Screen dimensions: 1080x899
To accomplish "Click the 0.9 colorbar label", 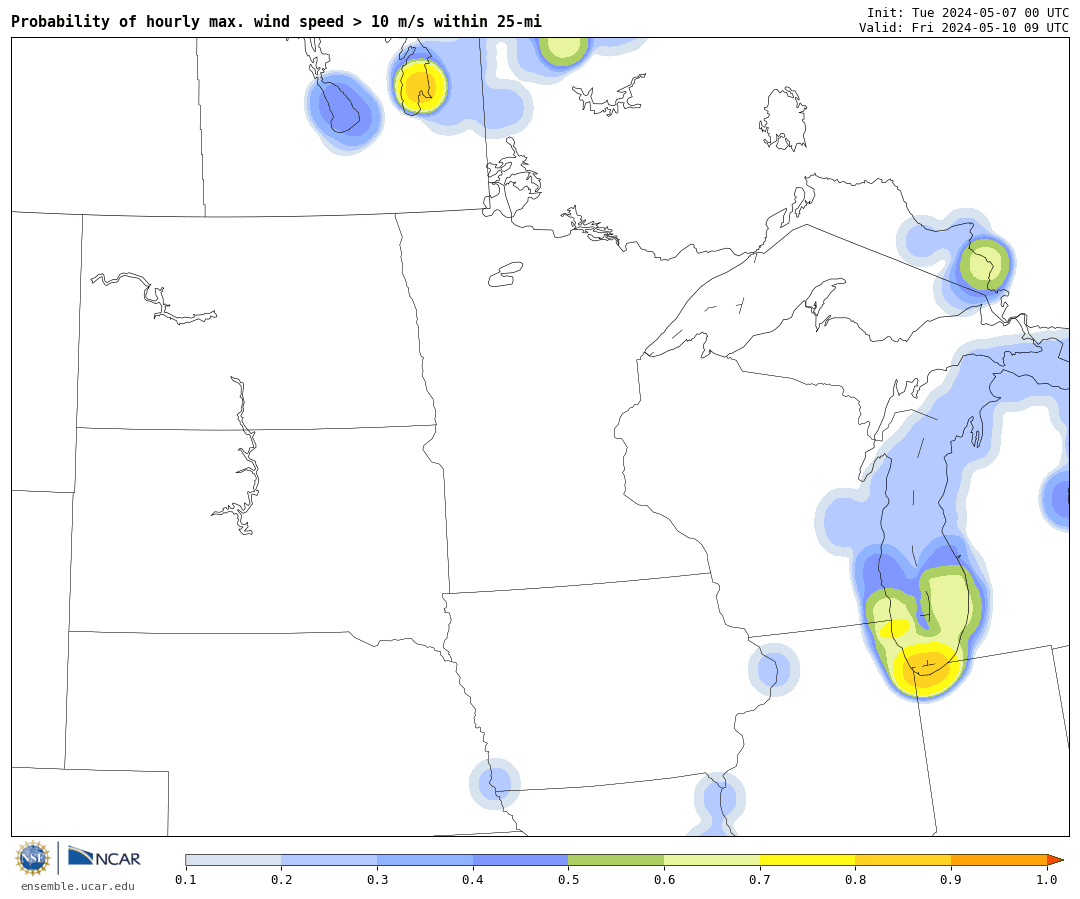I will click(x=951, y=880).
